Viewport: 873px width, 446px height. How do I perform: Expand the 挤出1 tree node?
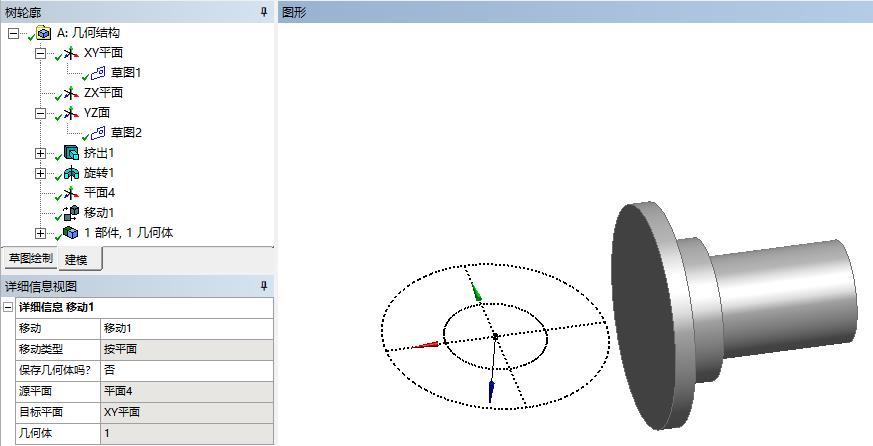point(41,153)
